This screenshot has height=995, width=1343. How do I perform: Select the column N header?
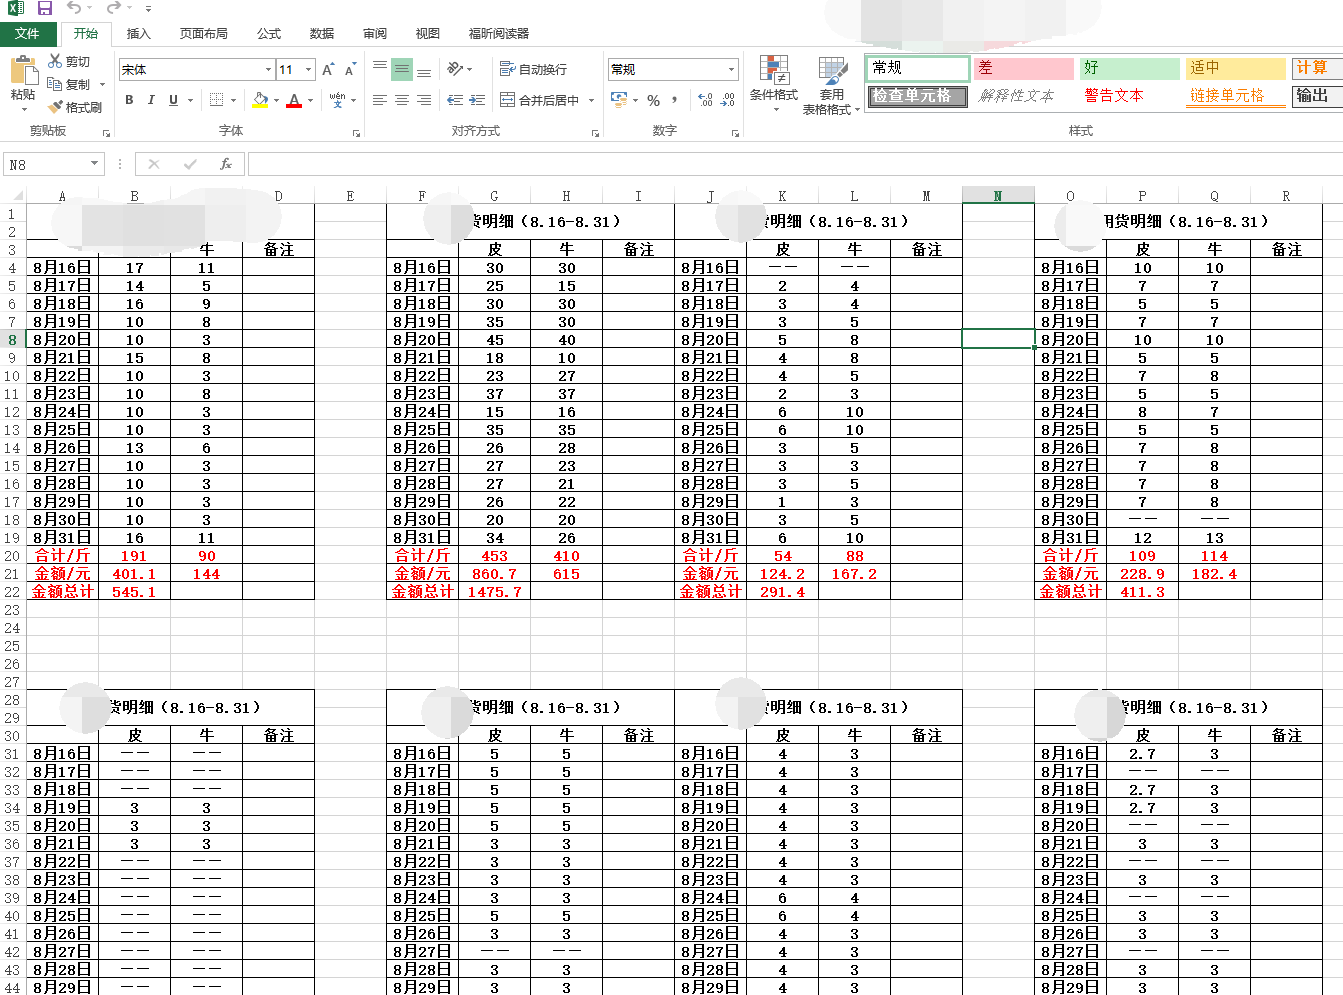998,196
